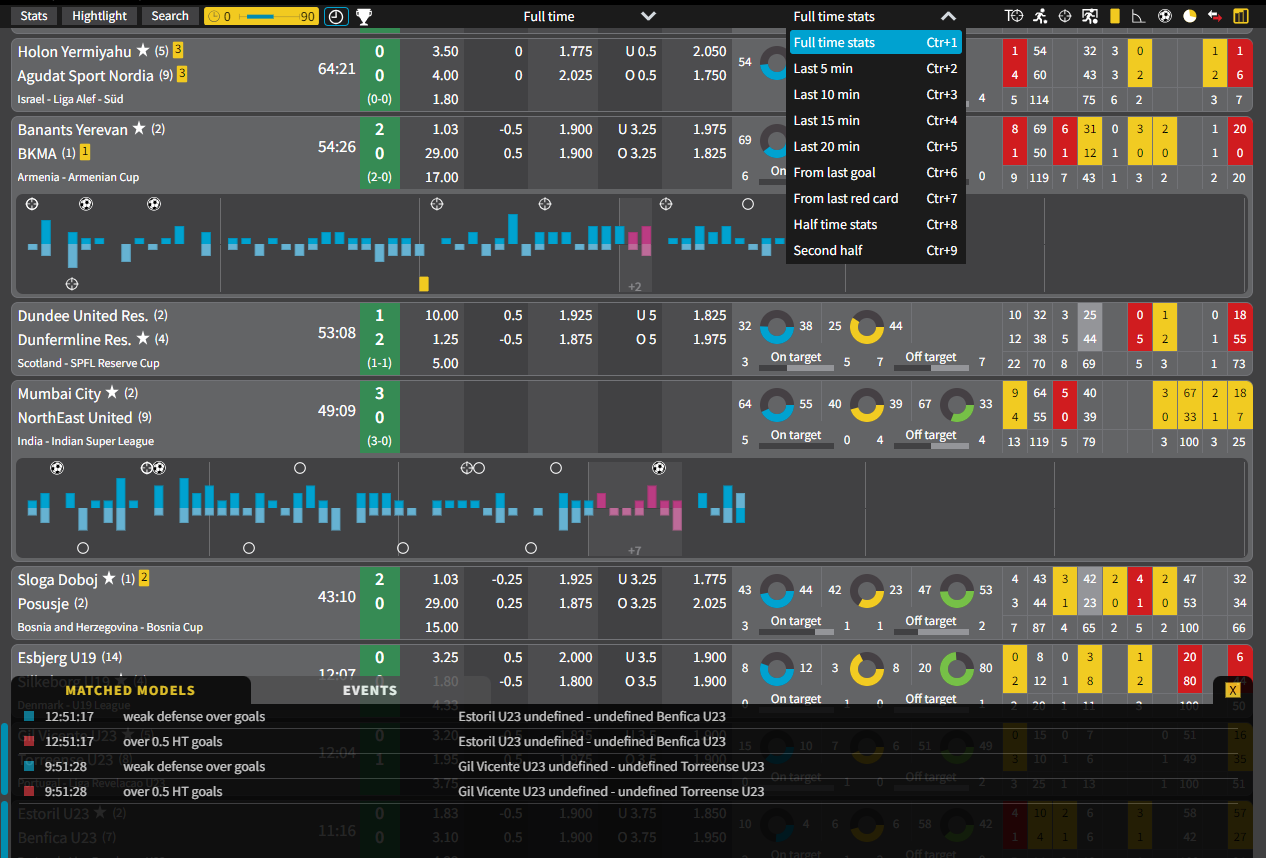Toggle the blue-outlined clock button
Viewport: 1266px width, 858px height.
tap(336, 16)
